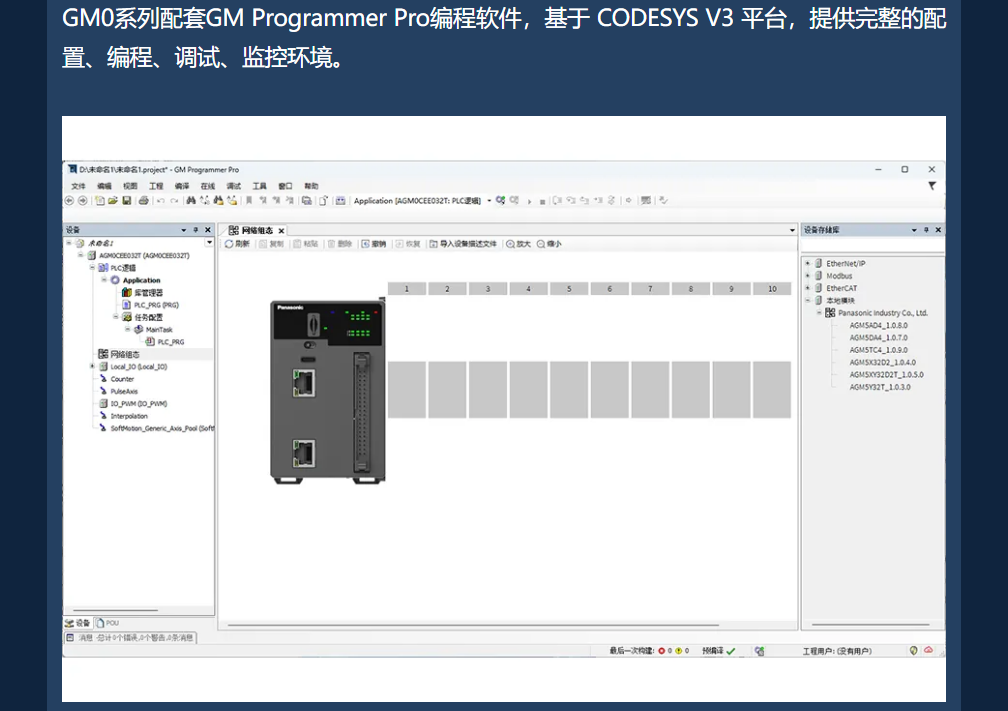
Task: Click the undo arrow in main toolbar
Action: 161,201
